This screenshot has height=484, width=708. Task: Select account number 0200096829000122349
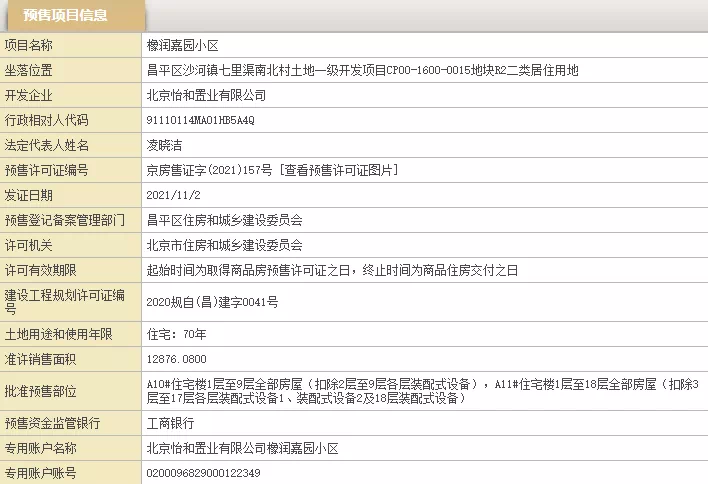204,473
